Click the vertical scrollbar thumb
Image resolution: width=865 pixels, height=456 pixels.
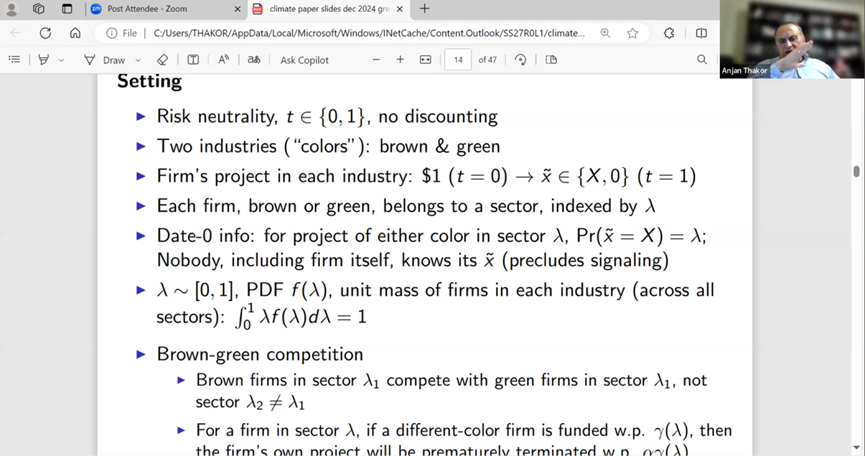pyautogui.click(x=856, y=173)
